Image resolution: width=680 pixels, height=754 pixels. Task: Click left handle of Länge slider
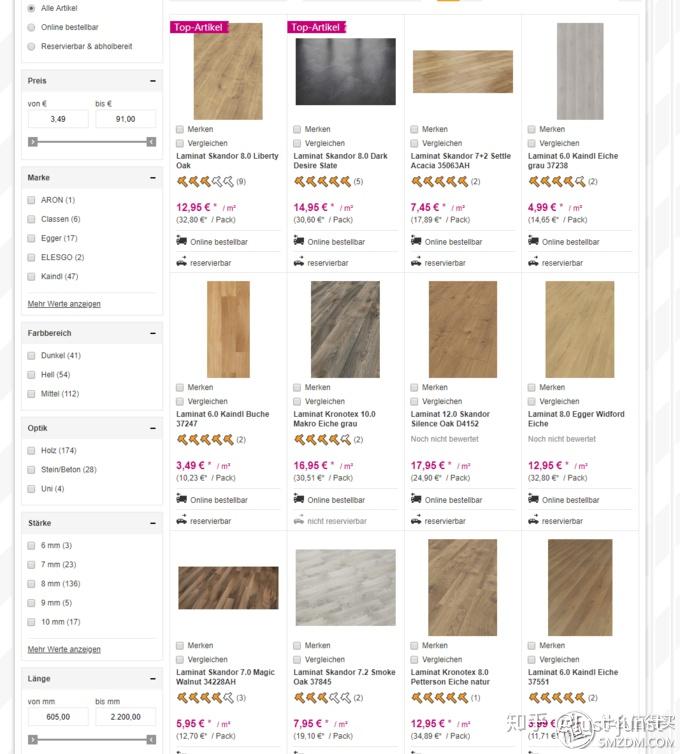(33, 740)
